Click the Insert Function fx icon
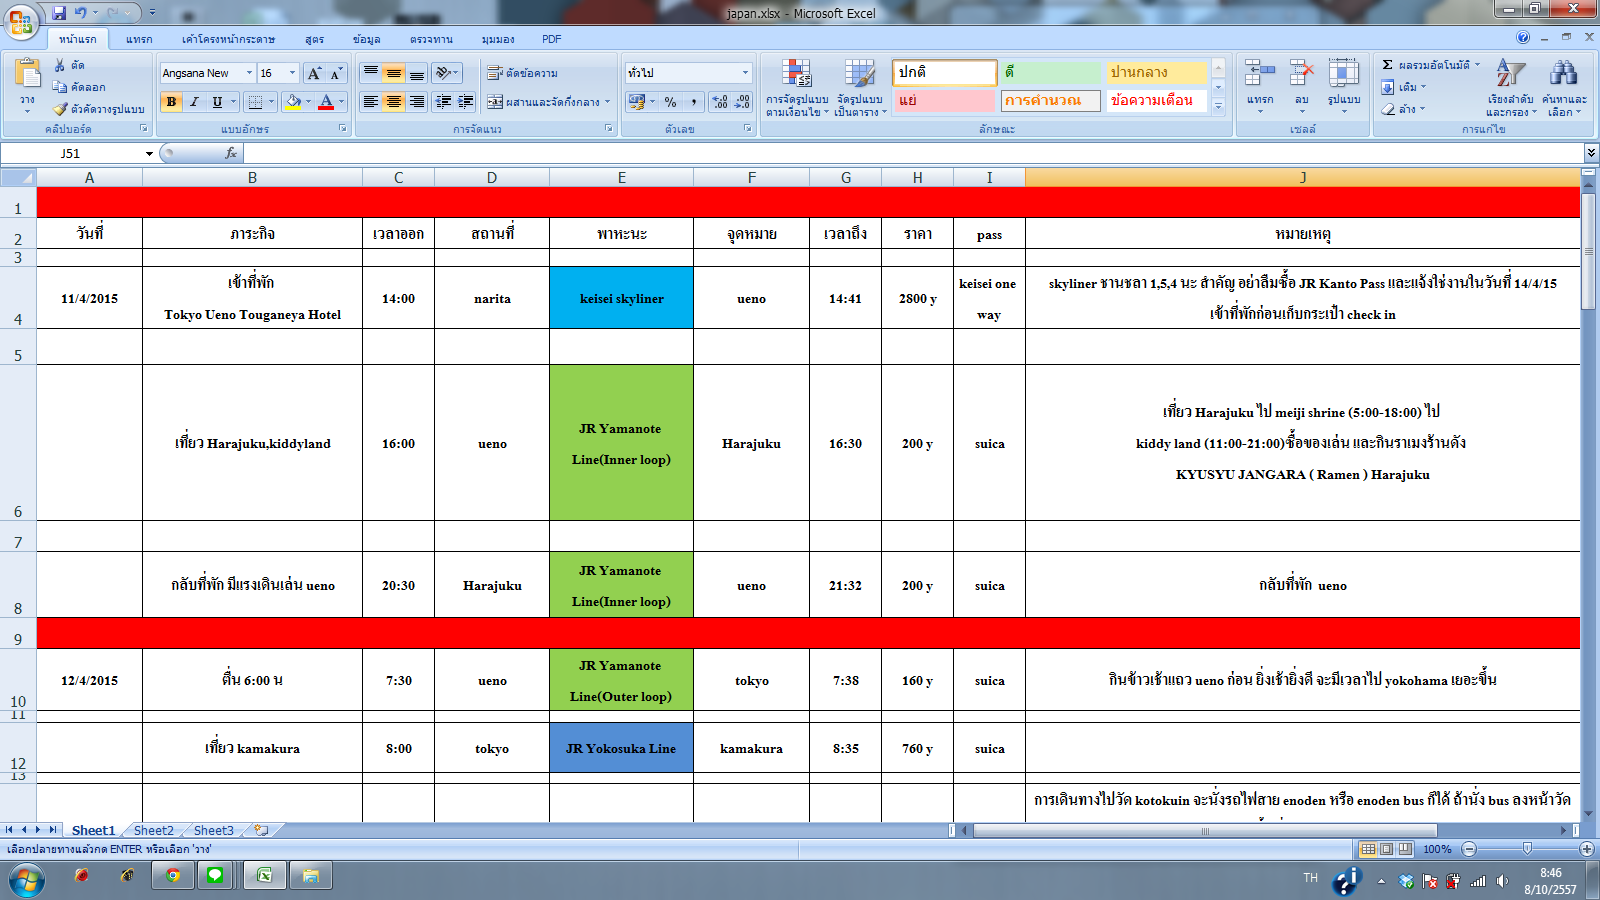 231,153
